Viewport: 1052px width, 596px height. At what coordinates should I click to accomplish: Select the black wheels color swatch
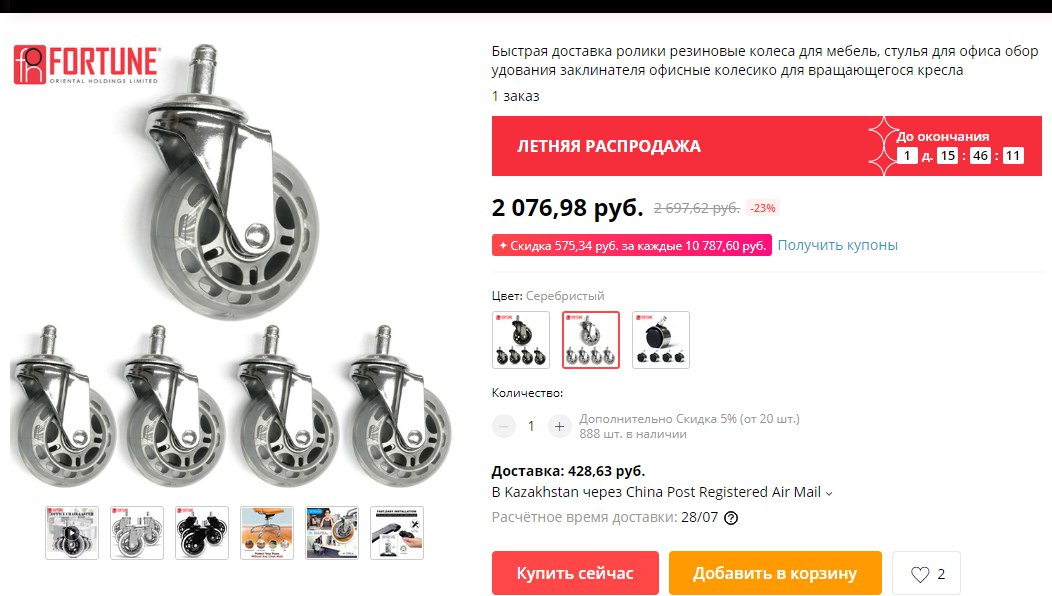[521, 340]
